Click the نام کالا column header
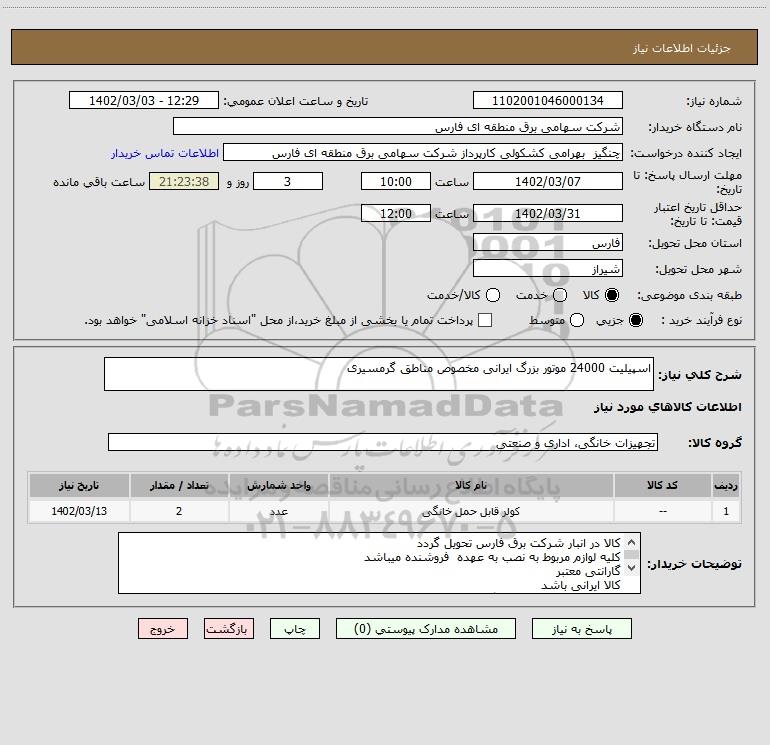The width and height of the screenshot is (770, 745). (470, 485)
